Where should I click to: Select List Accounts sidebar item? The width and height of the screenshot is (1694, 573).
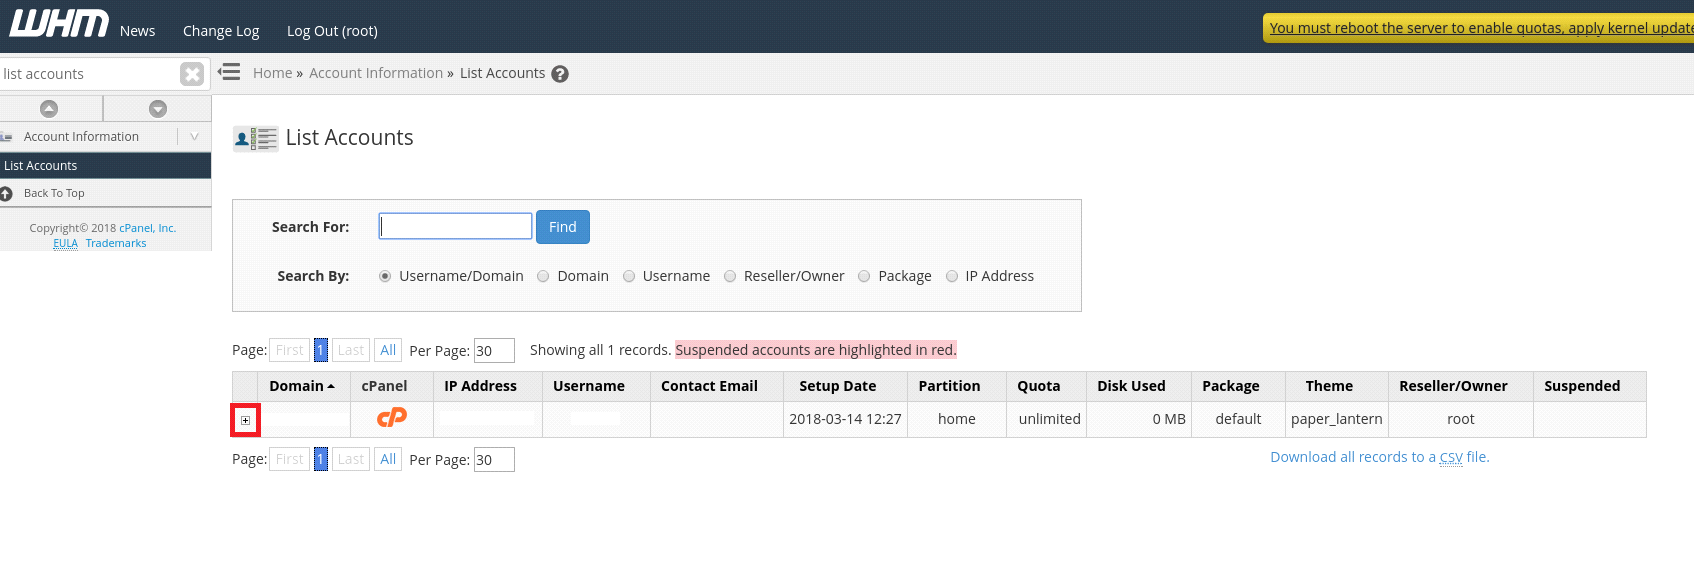(105, 166)
